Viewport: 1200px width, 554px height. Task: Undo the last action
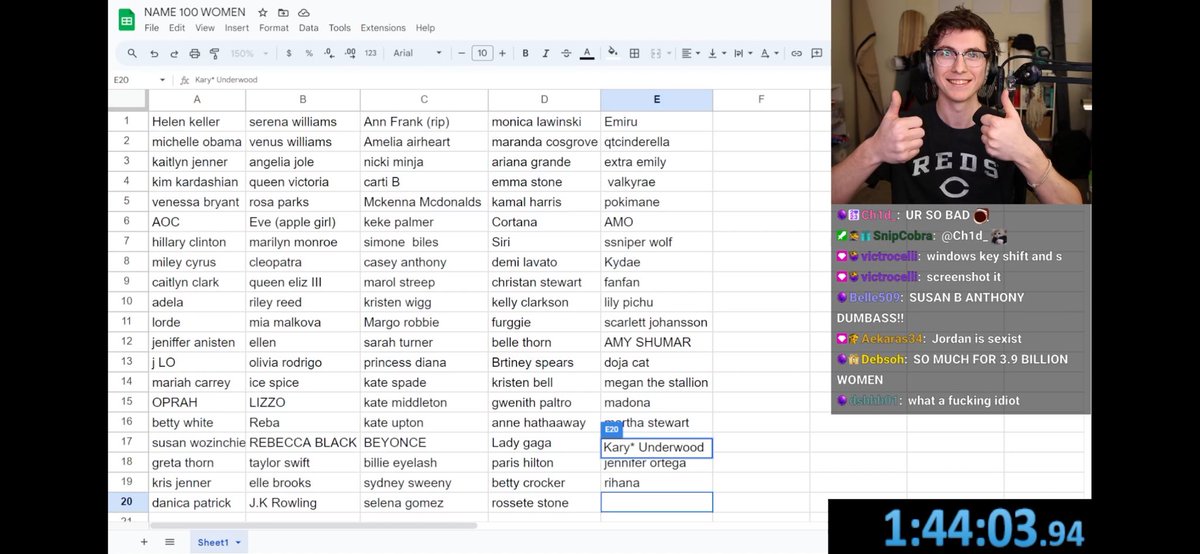coord(154,53)
